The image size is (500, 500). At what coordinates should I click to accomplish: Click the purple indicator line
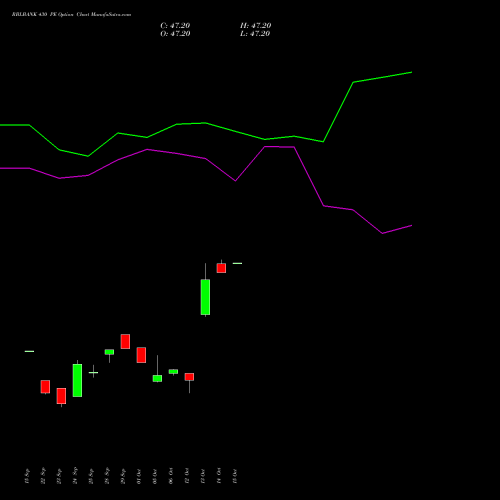206,159
